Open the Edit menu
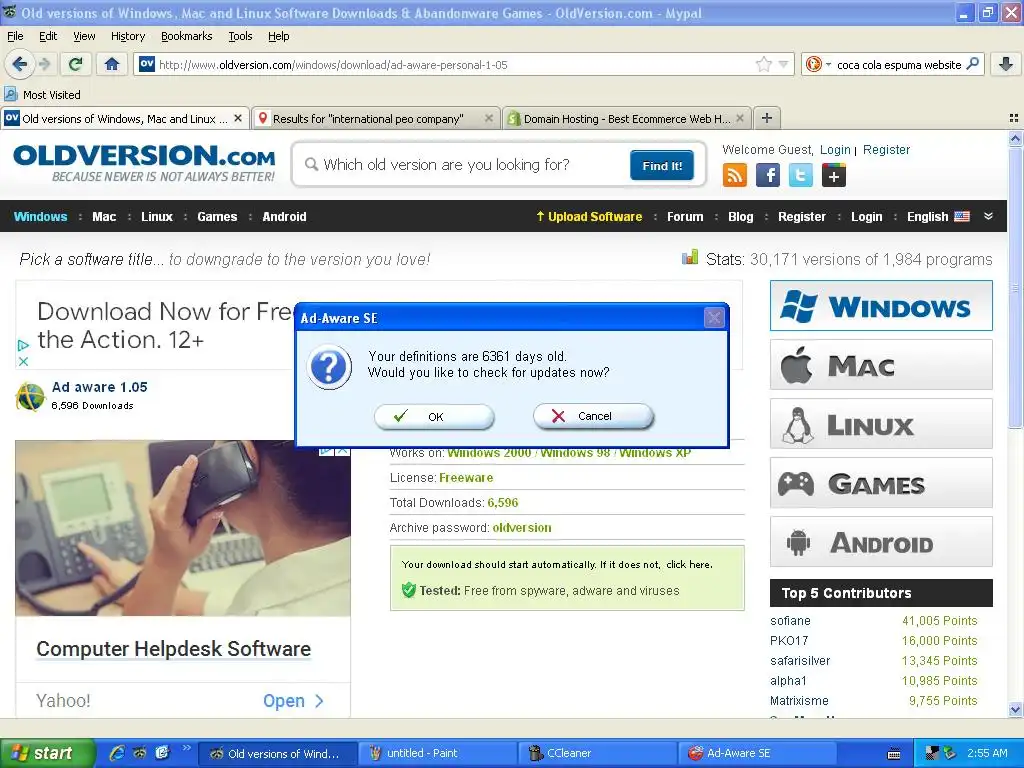 [48, 36]
